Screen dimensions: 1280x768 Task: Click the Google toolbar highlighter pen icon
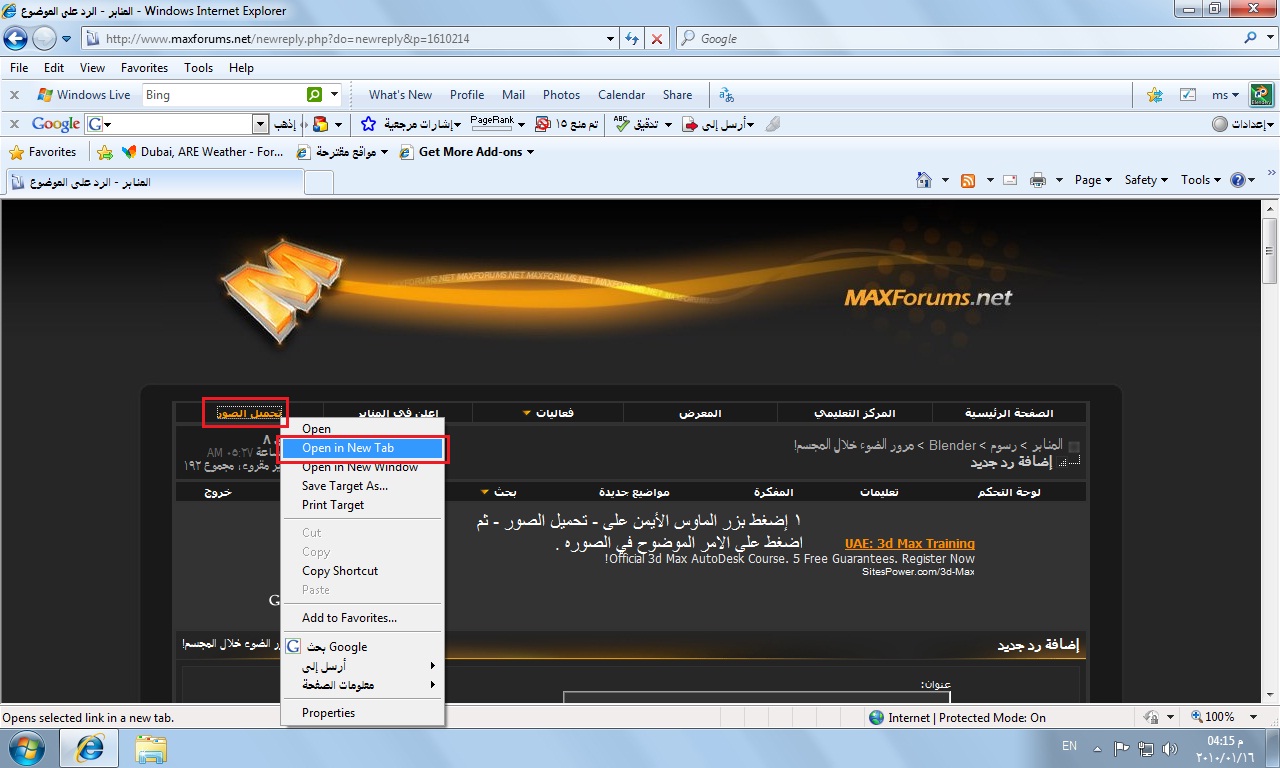point(772,124)
